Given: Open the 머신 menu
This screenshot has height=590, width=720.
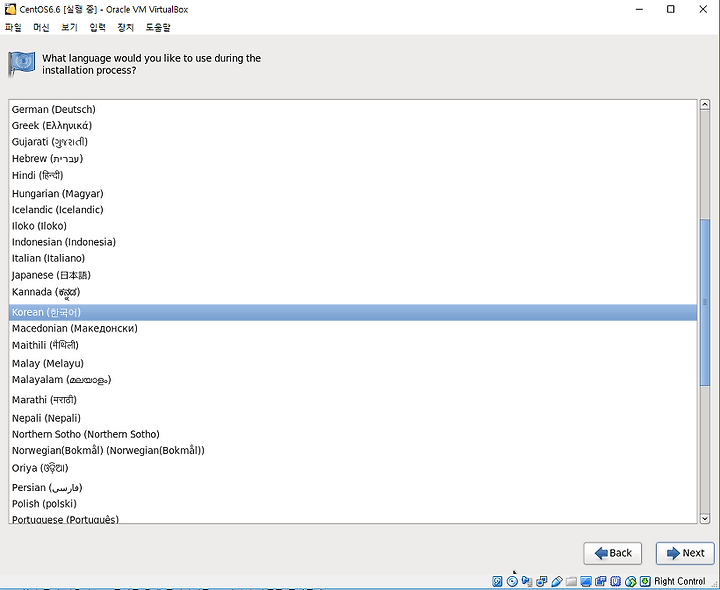Looking at the screenshot, I should 41,27.
